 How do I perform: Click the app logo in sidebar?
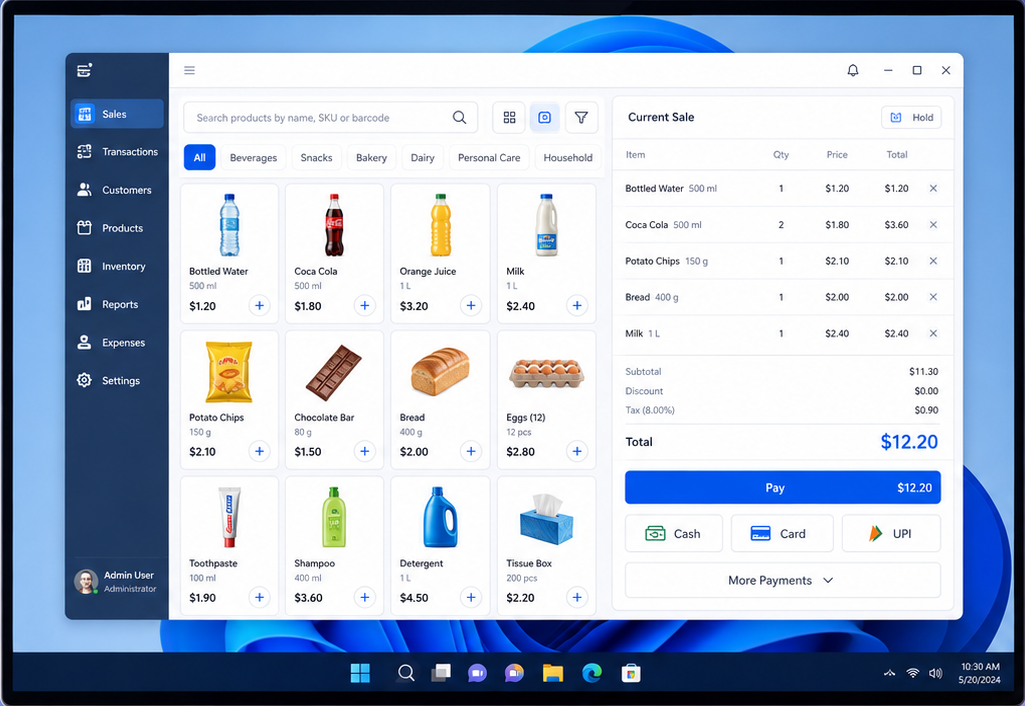(x=84, y=70)
